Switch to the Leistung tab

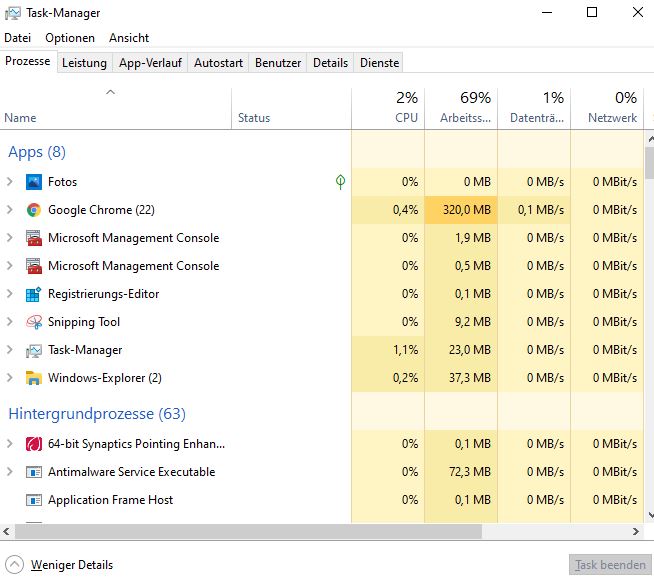85,63
